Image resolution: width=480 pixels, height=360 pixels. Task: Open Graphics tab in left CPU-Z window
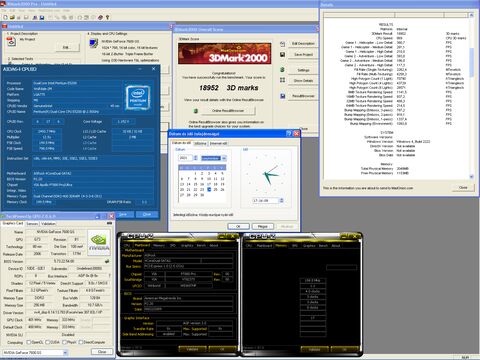(187, 246)
